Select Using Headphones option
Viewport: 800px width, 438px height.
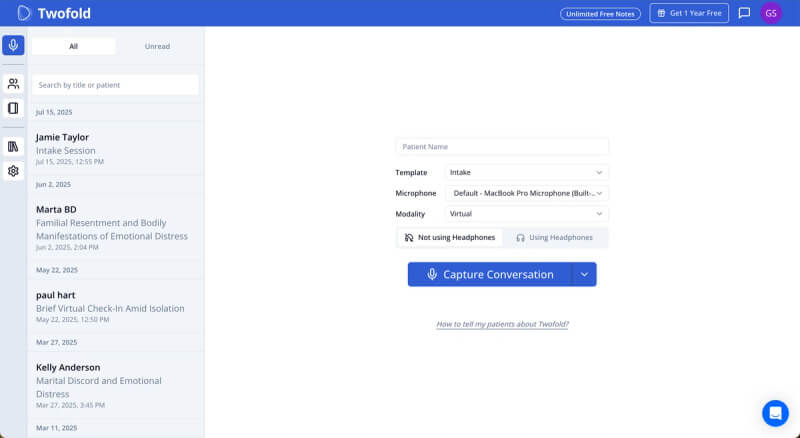click(x=555, y=237)
